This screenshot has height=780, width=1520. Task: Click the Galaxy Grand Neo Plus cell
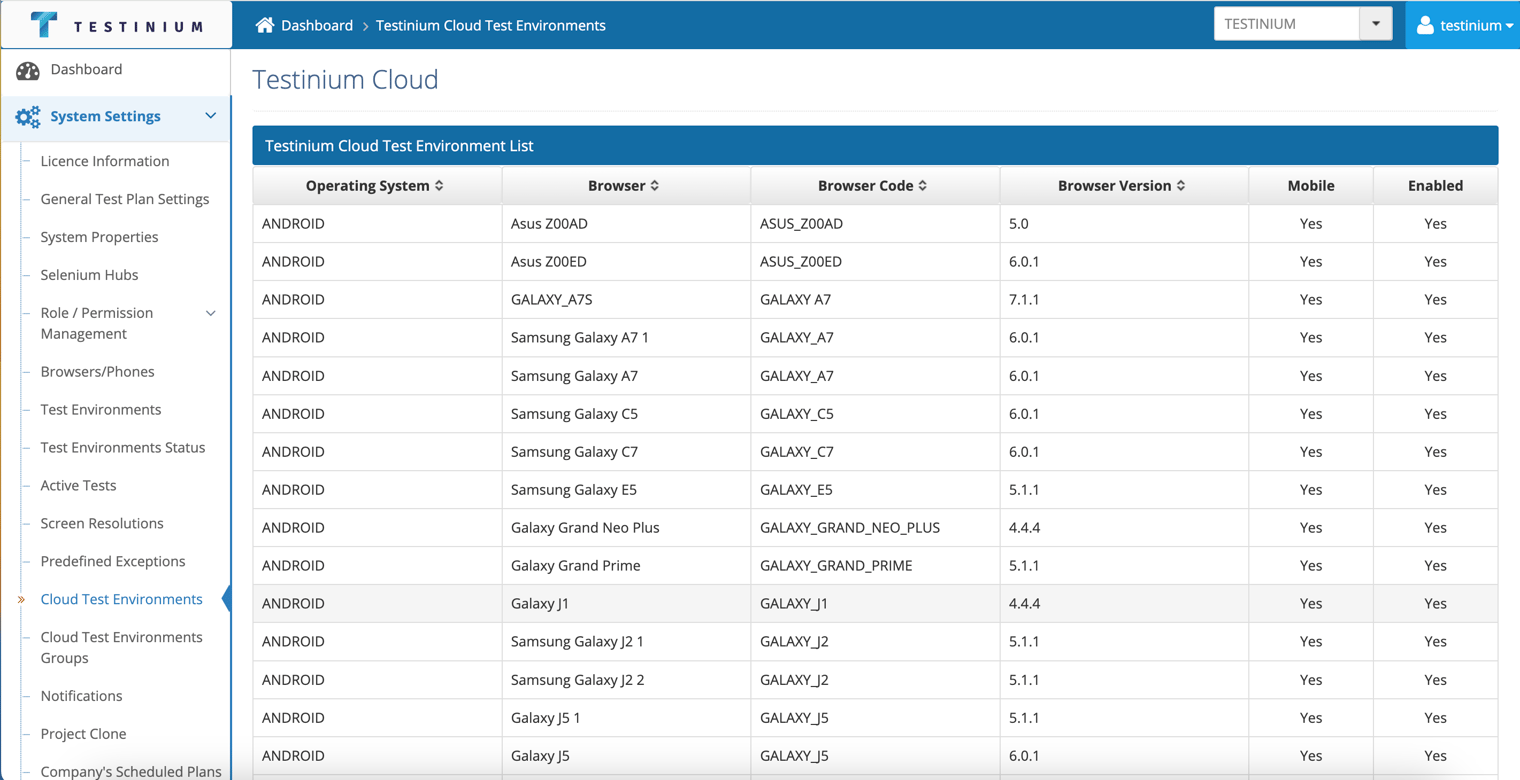(626, 528)
